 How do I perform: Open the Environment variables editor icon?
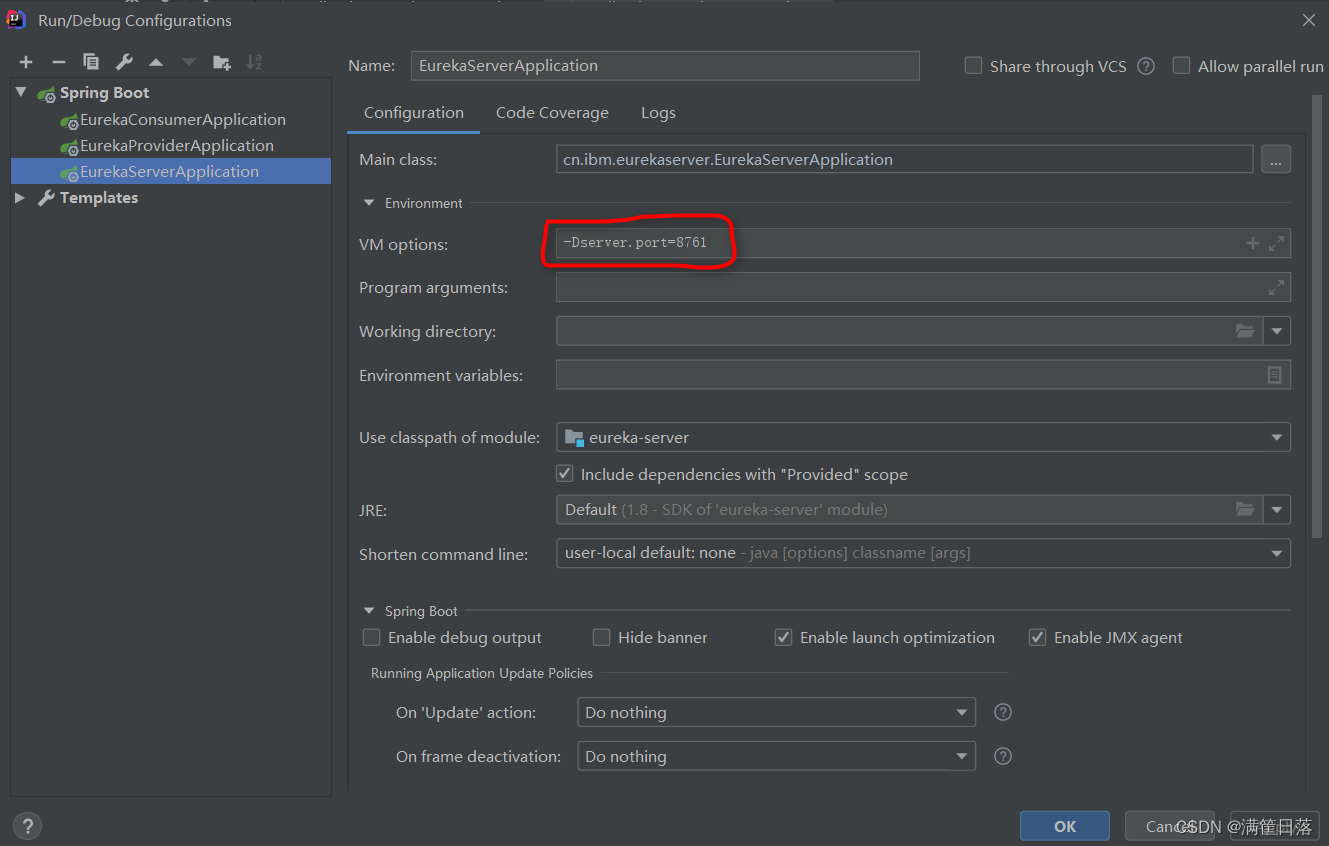point(1274,375)
